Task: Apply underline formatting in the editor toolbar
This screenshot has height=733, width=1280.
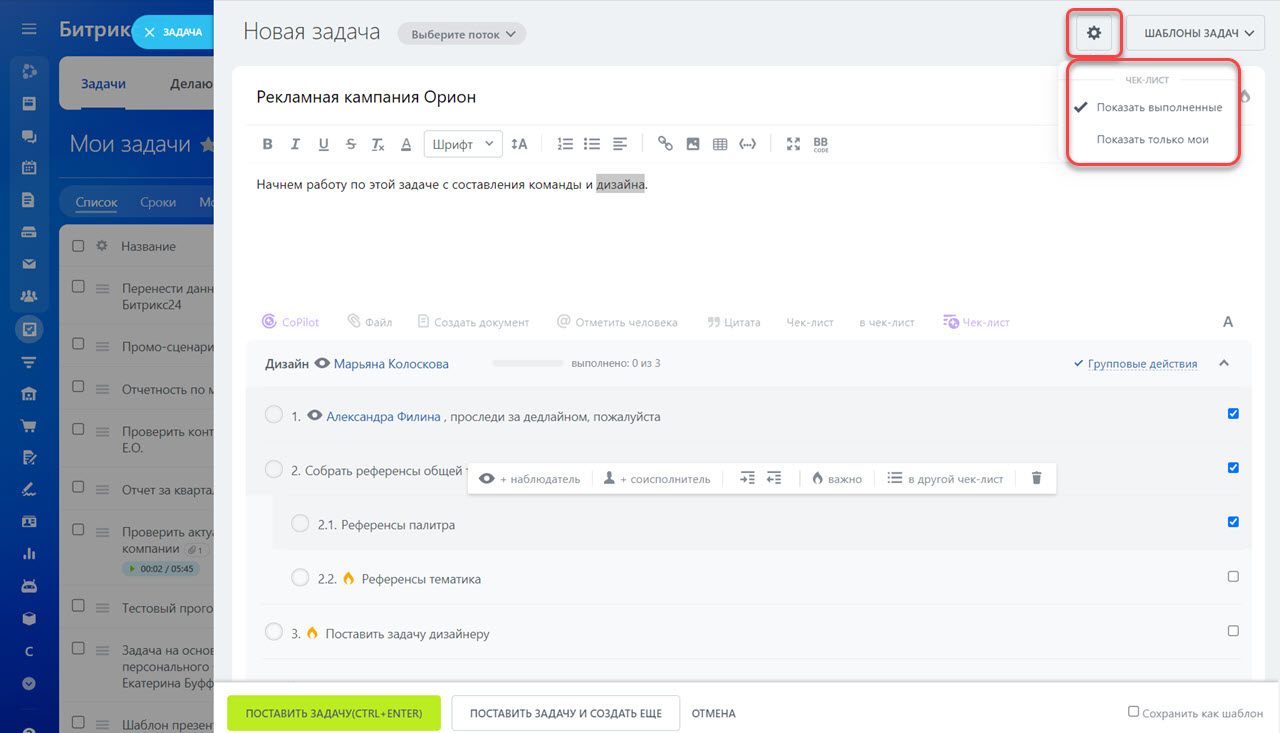Action: [323, 144]
